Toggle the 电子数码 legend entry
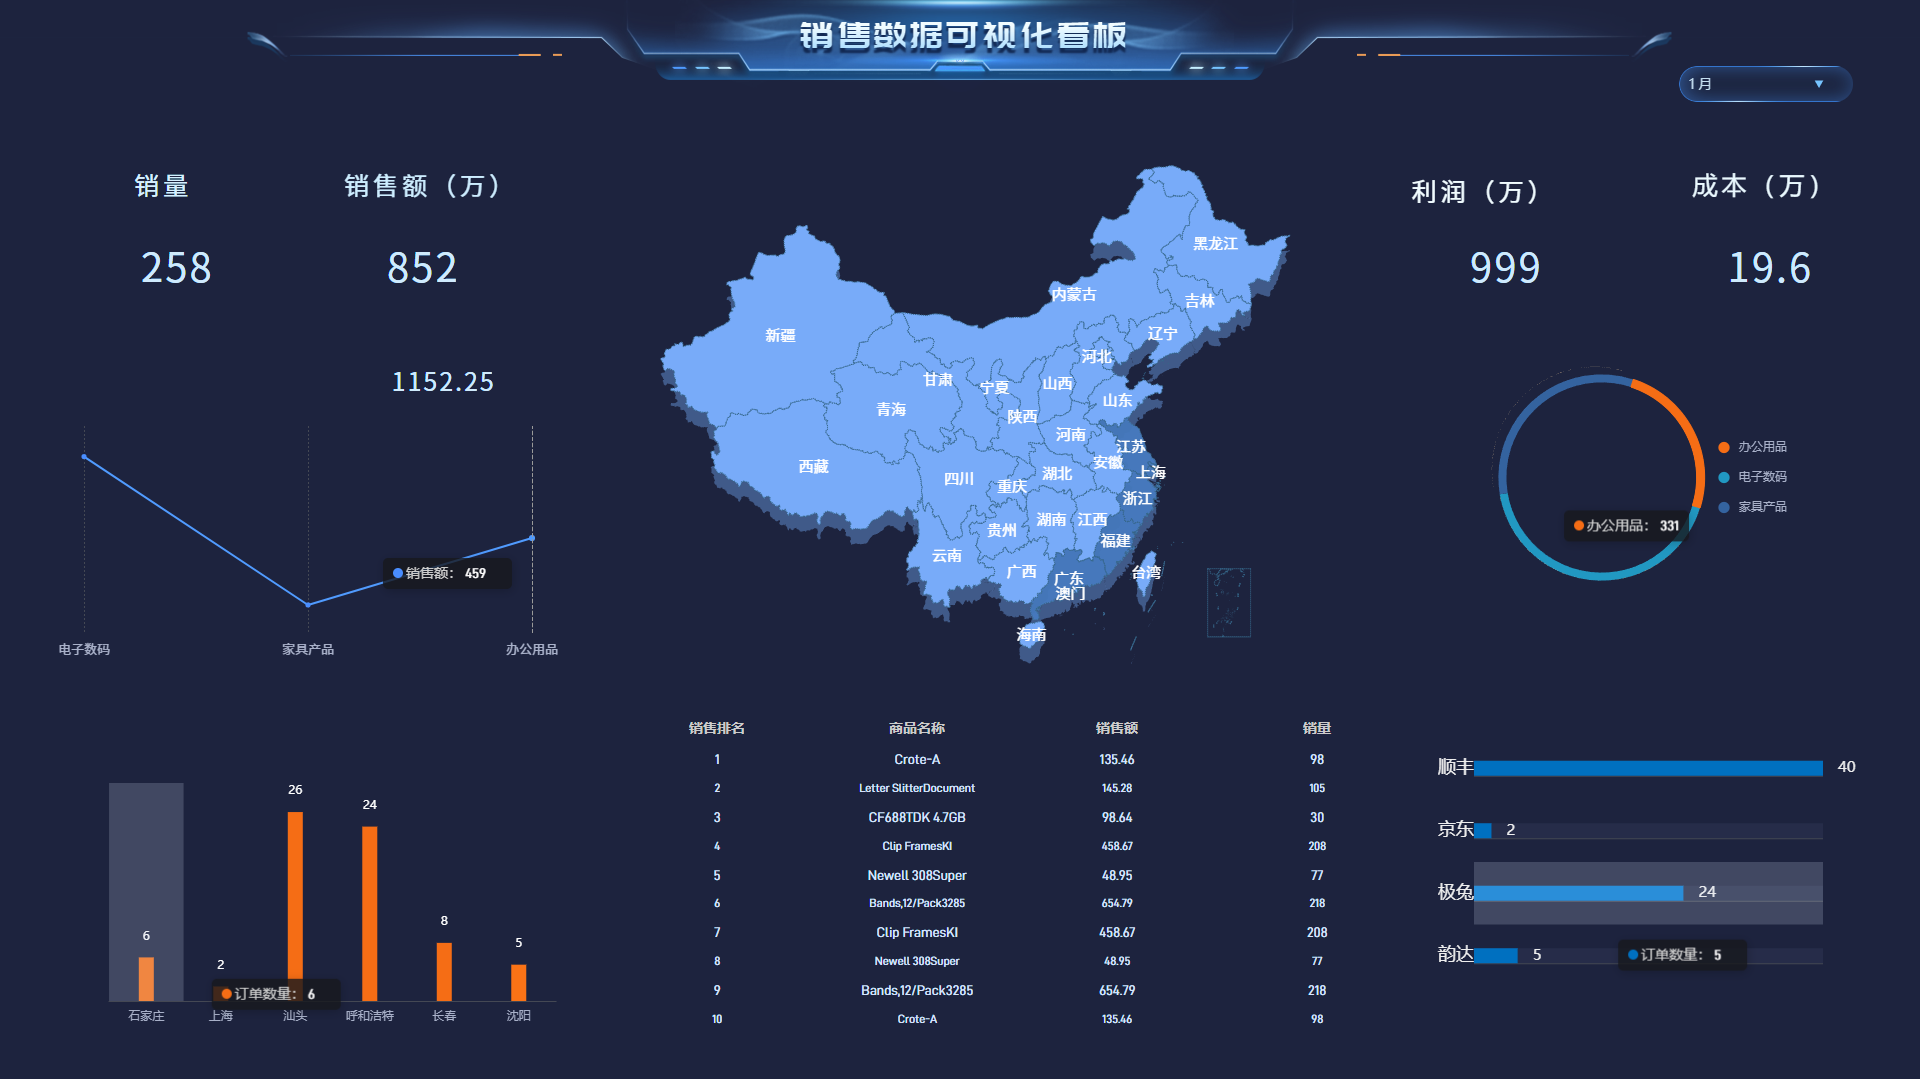 [1752, 477]
